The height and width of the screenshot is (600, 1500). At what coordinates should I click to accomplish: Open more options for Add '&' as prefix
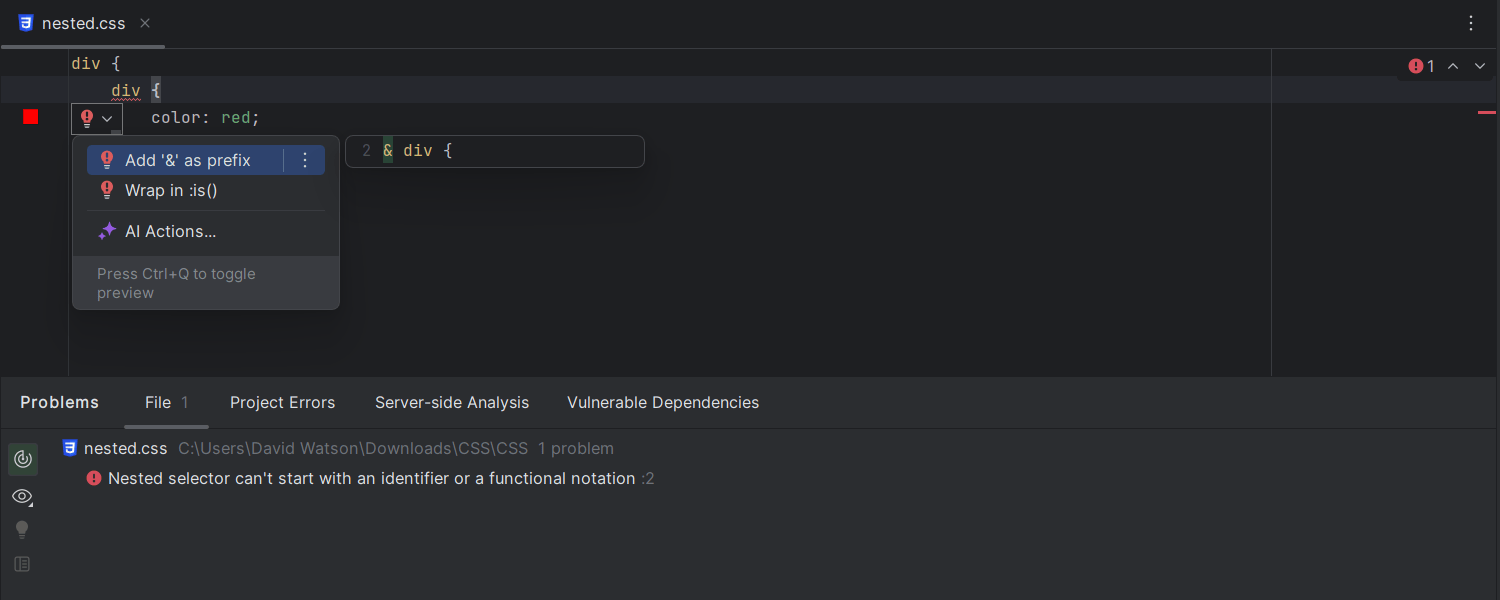click(306, 160)
